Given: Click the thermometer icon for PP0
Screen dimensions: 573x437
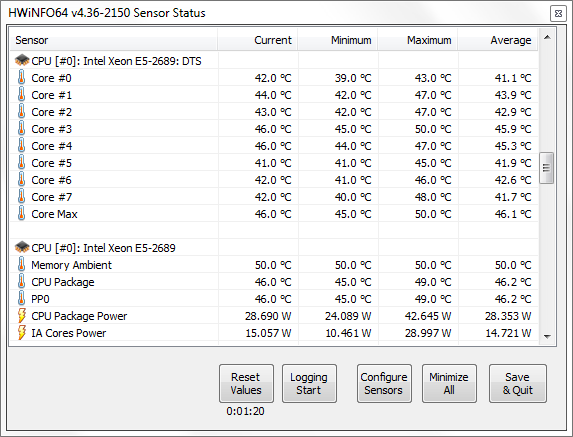Looking at the screenshot, I should click(x=22, y=299).
